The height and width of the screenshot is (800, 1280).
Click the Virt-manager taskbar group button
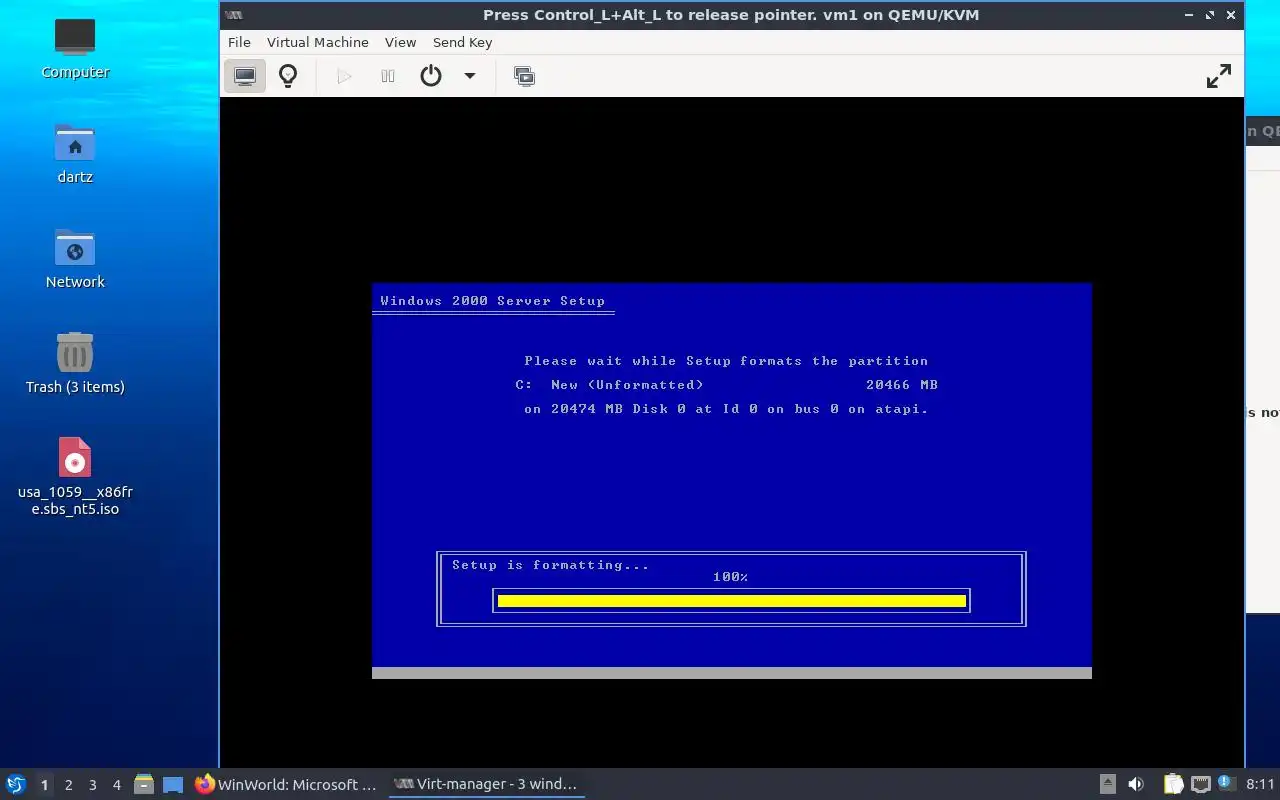coord(486,785)
